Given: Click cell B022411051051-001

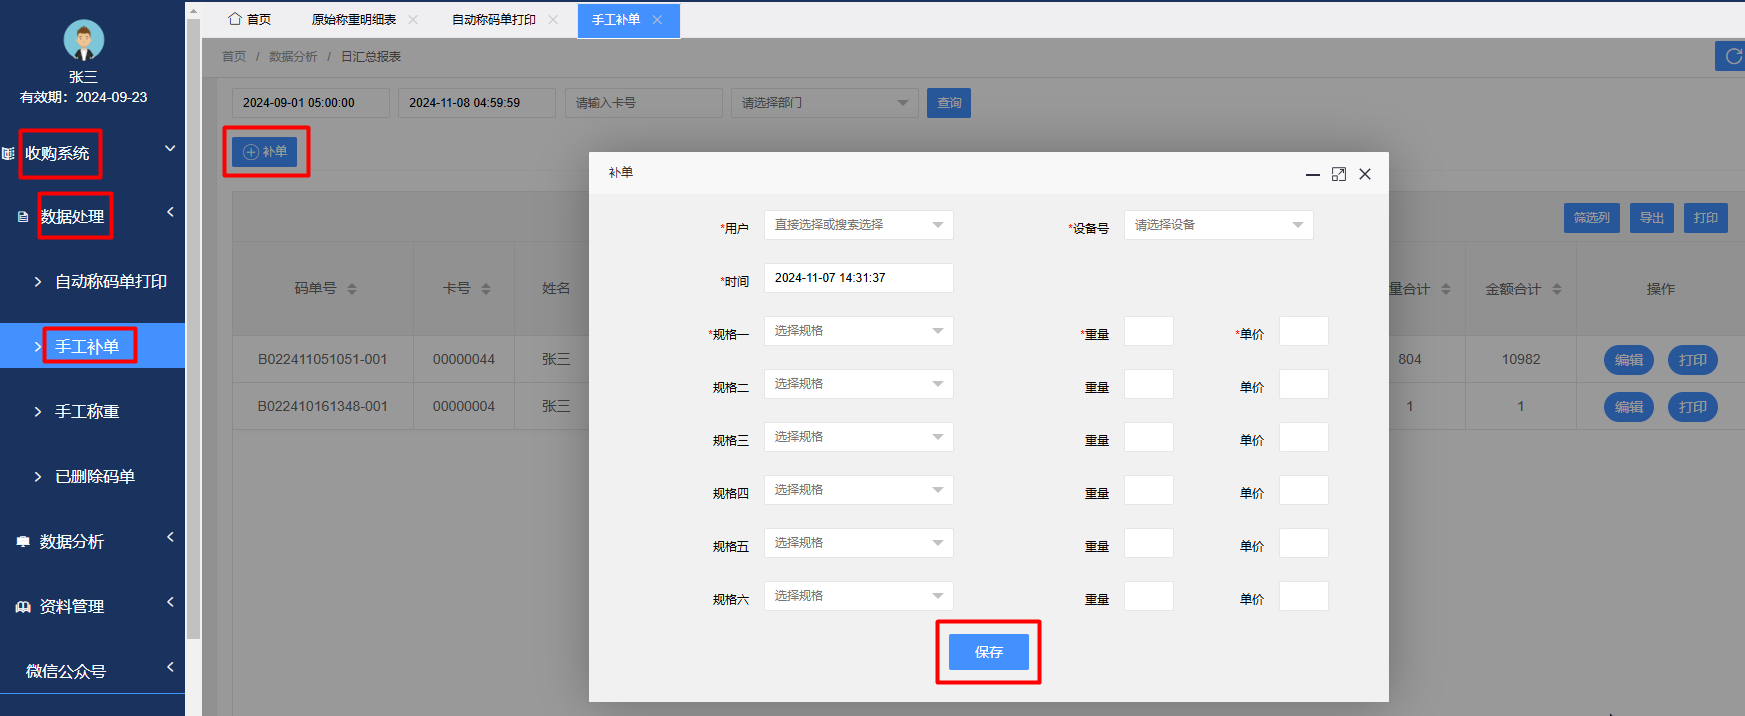Looking at the screenshot, I should coord(322,359).
